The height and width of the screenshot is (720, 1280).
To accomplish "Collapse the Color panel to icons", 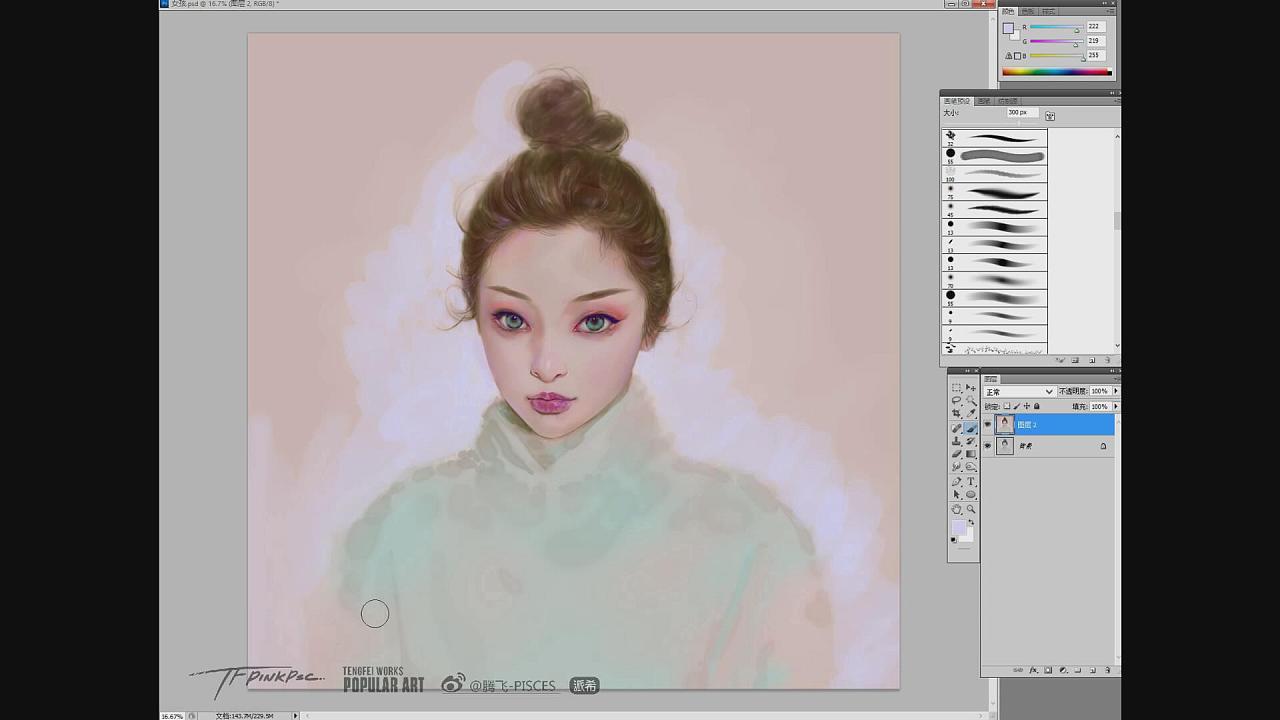I will coord(1105,3).
